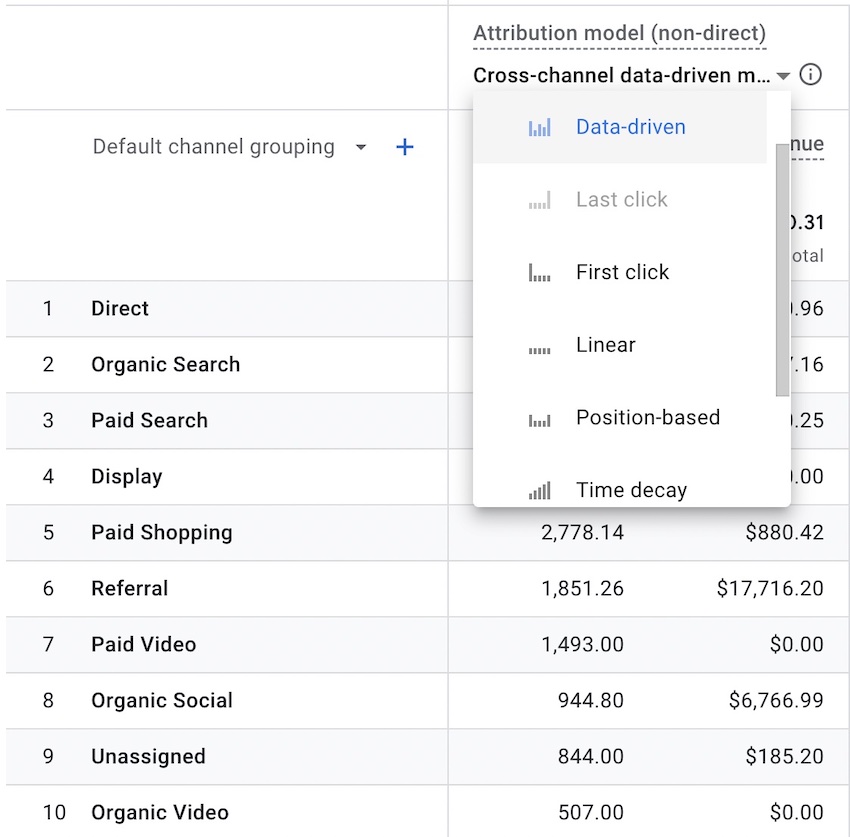The height and width of the screenshot is (837, 850).
Task: Click the greyed-out Last click icon
Action: 539,199
